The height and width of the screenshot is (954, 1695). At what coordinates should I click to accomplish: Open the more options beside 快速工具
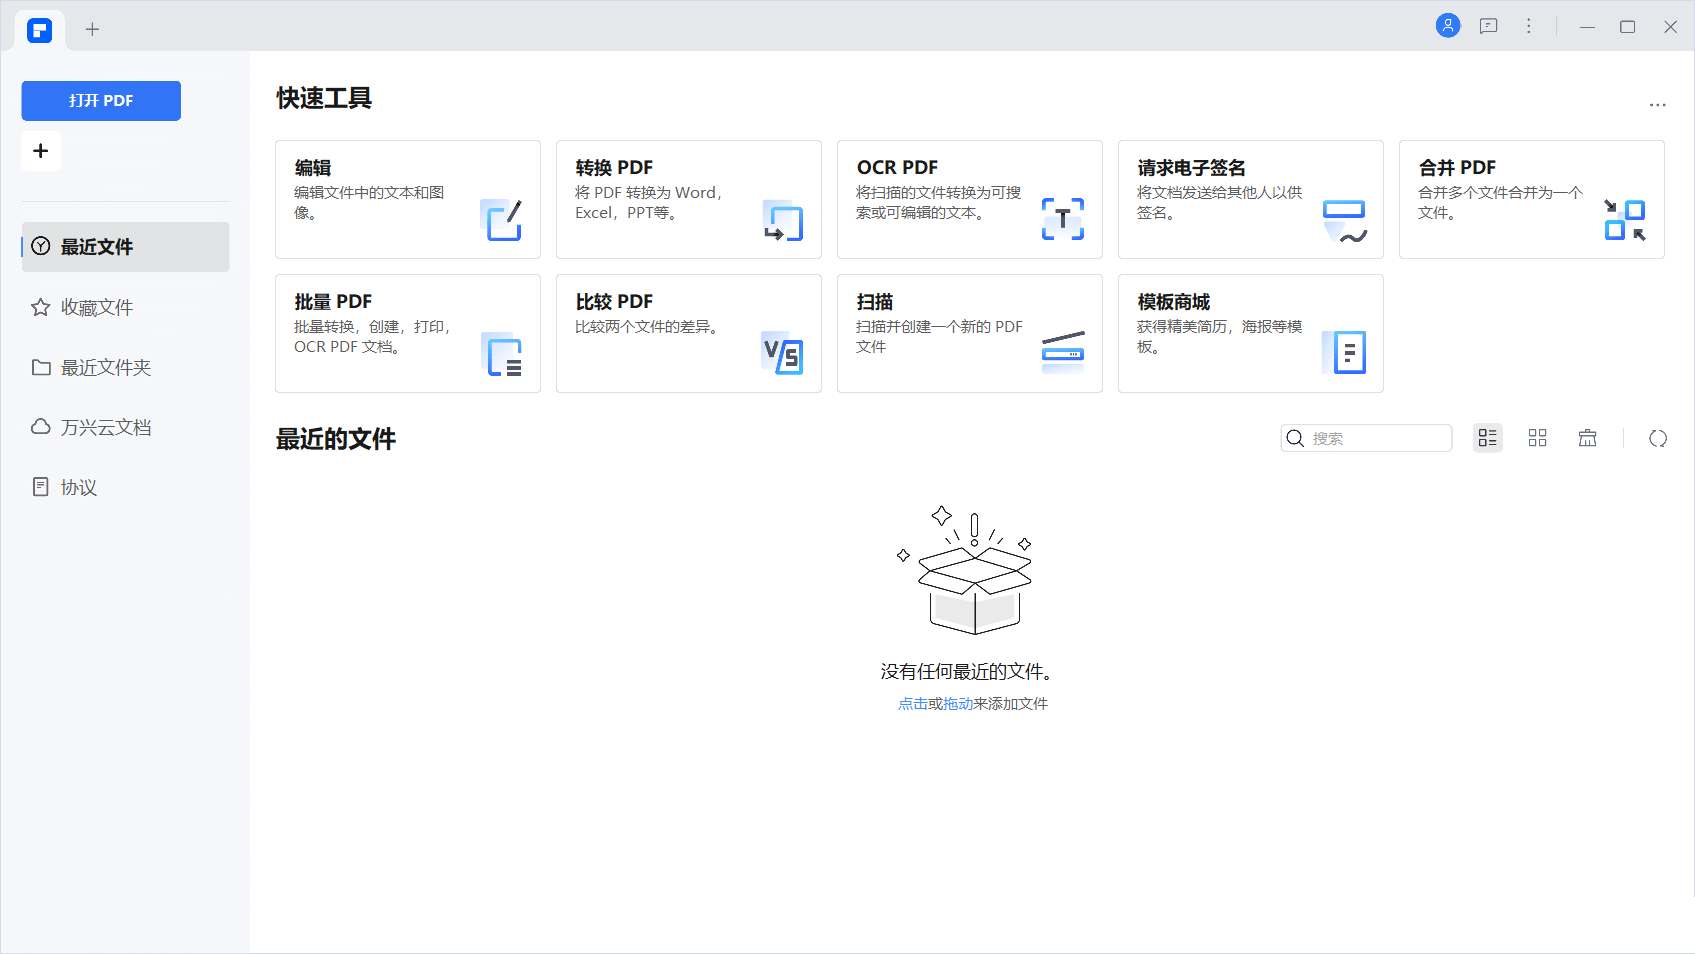[x=1657, y=104]
